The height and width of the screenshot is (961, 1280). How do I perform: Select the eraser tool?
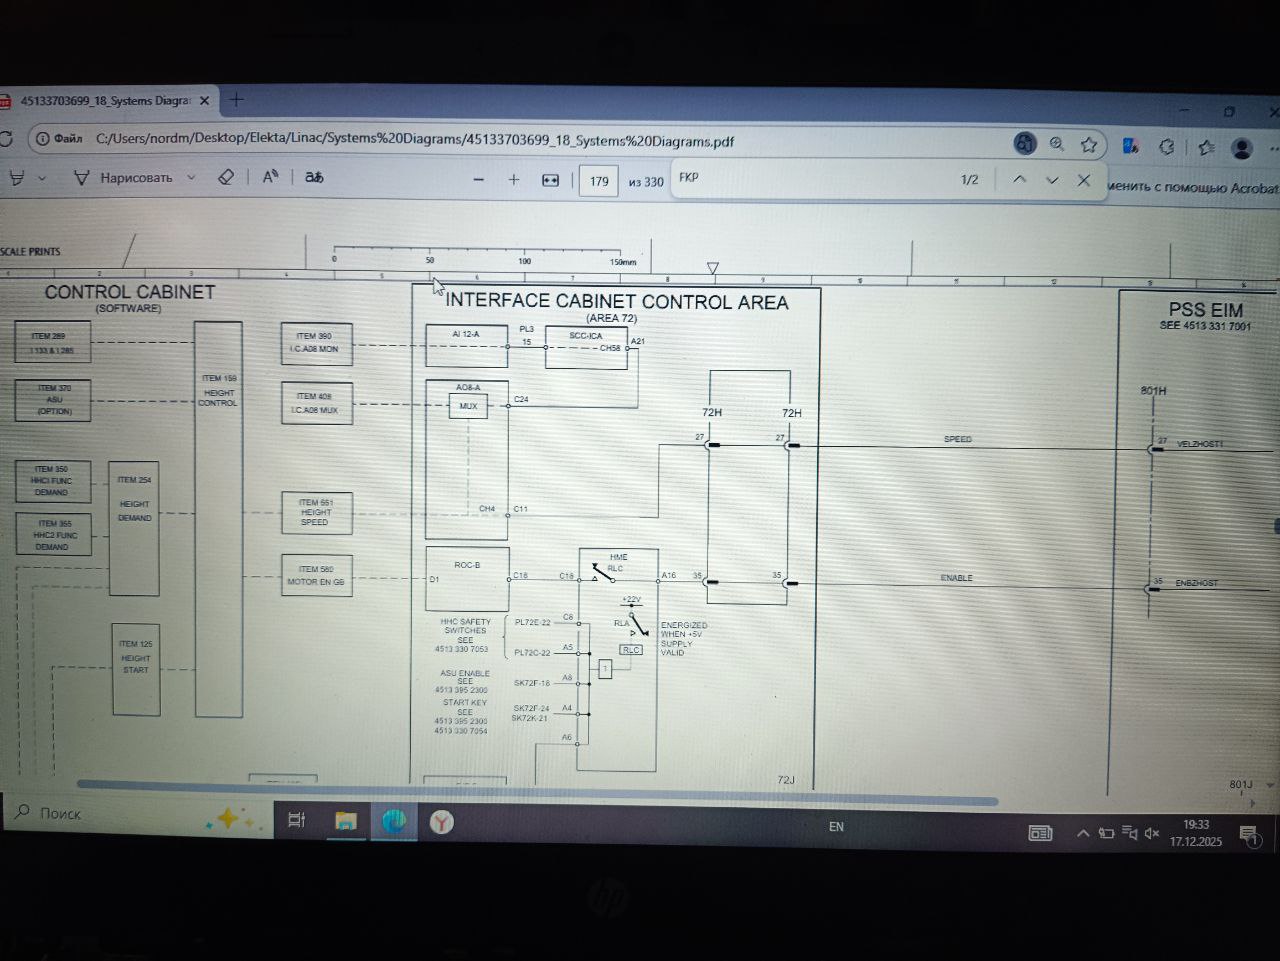click(226, 177)
